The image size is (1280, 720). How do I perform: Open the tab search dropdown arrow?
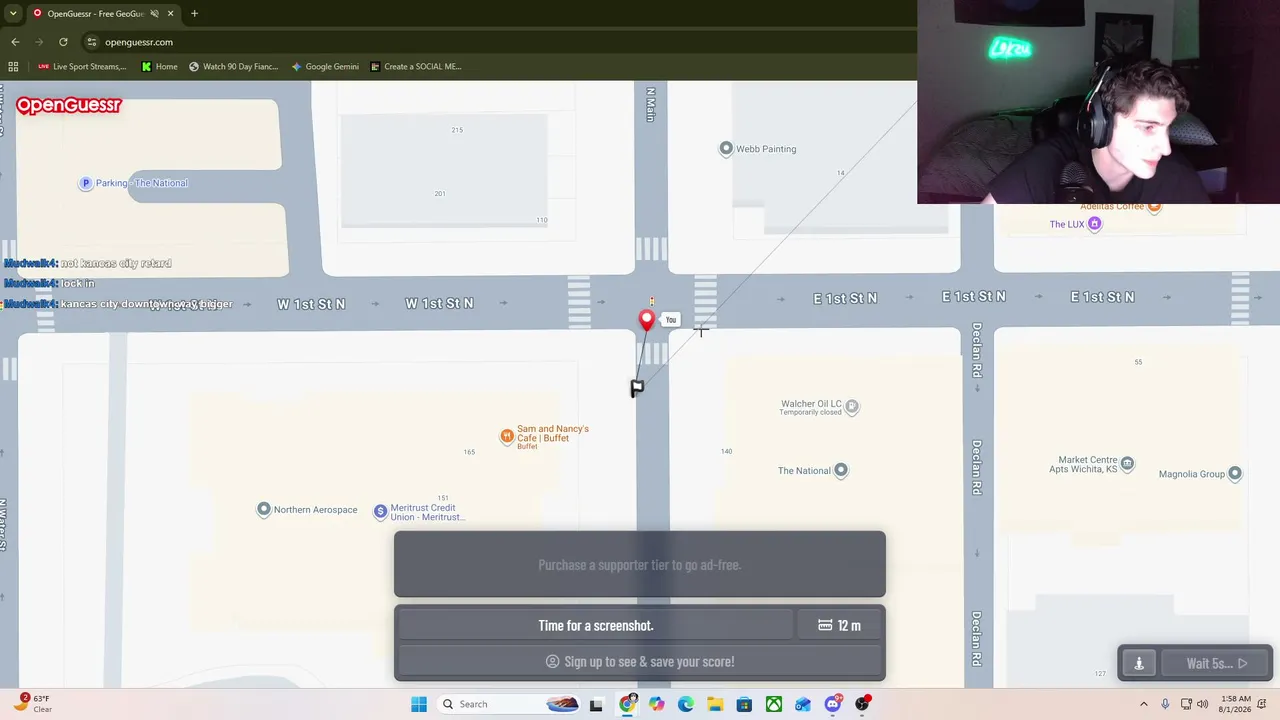(x=13, y=14)
